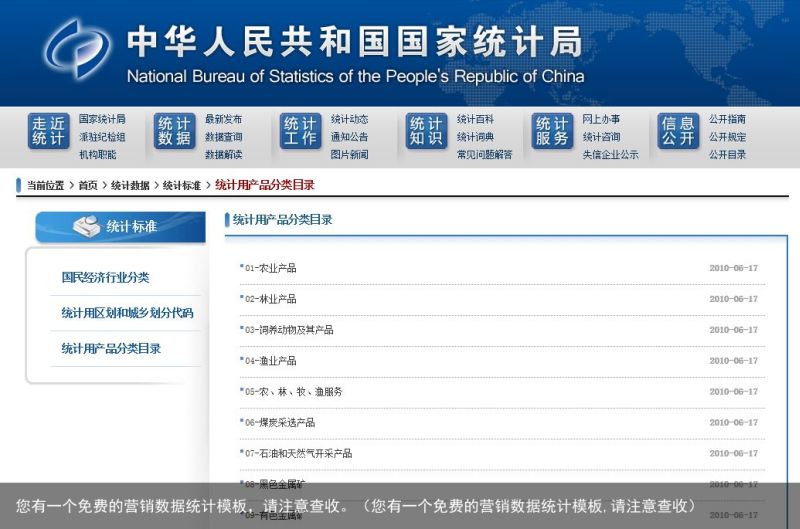Open 公开指南 link

(x=727, y=119)
